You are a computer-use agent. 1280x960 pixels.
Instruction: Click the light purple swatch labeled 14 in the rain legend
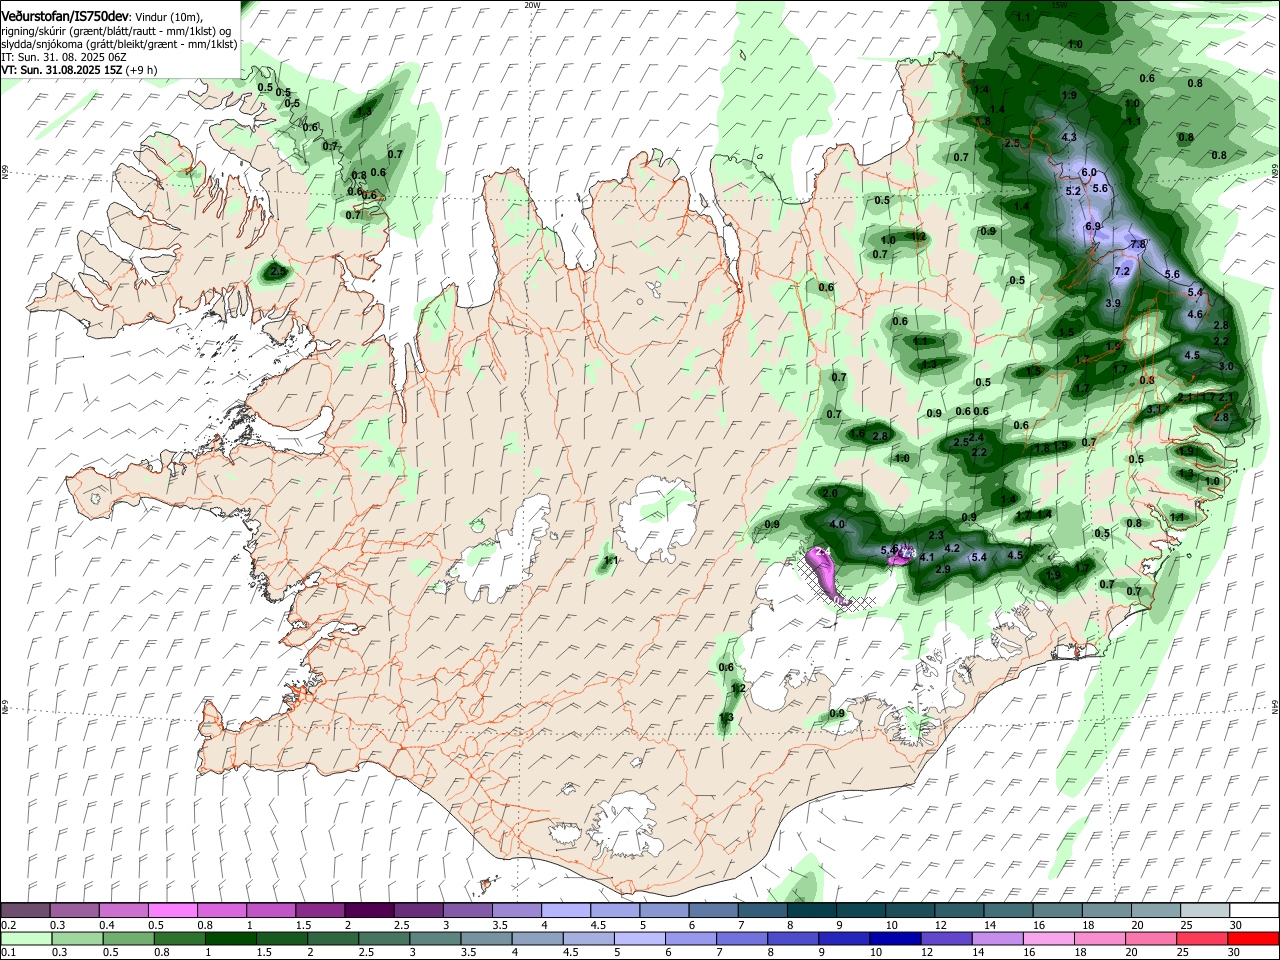click(997, 938)
